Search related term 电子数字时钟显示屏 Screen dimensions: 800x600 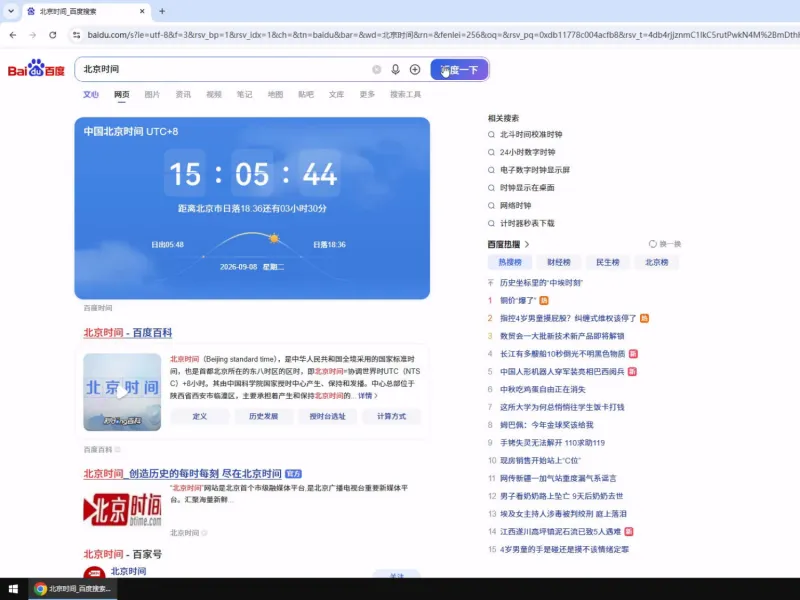[535, 170]
